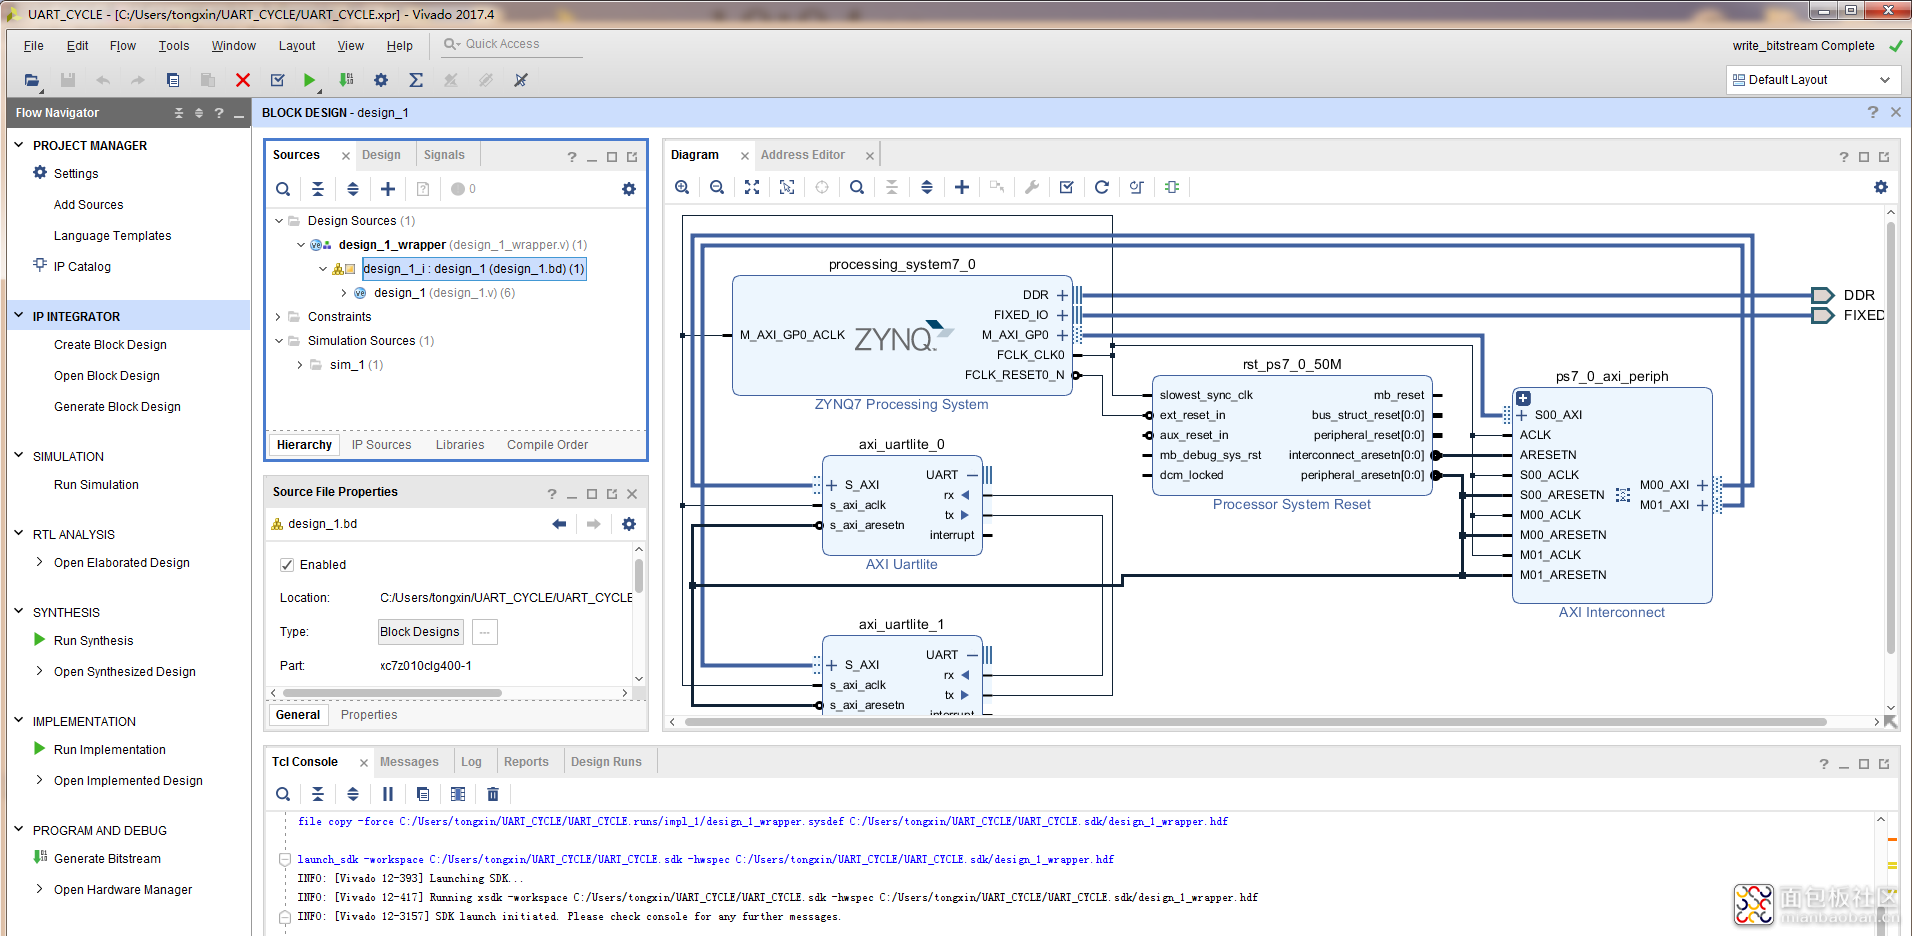The height and width of the screenshot is (936, 1912).
Task: Click the diagram horizontal scrollbar
Action: click(x=1255, y=721)
